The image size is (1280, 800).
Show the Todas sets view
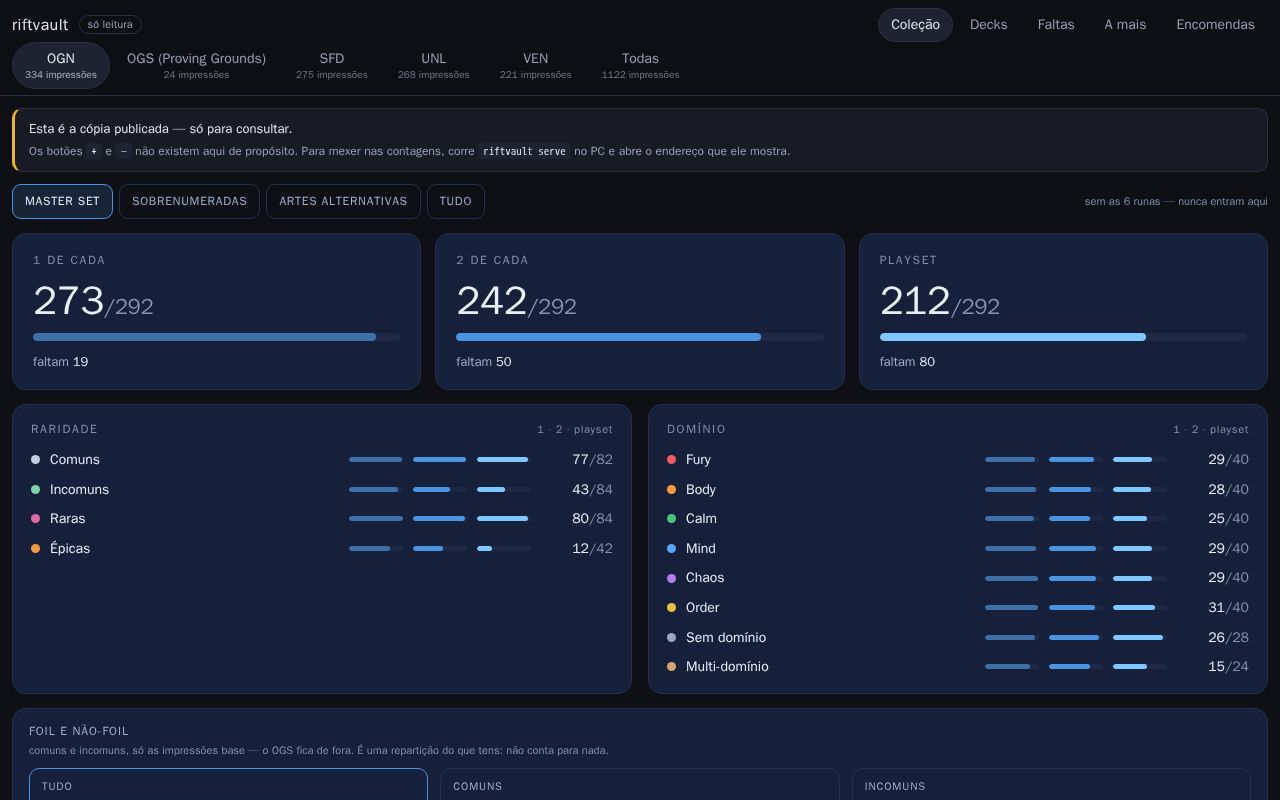click(x=640, y=66)
